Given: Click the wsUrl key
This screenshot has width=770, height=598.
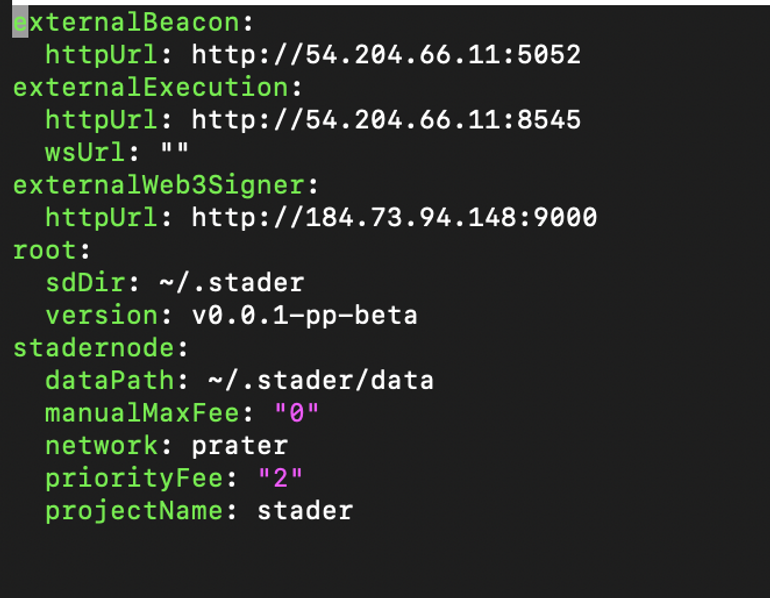Looking at the screenshot, I should [85, 152].
